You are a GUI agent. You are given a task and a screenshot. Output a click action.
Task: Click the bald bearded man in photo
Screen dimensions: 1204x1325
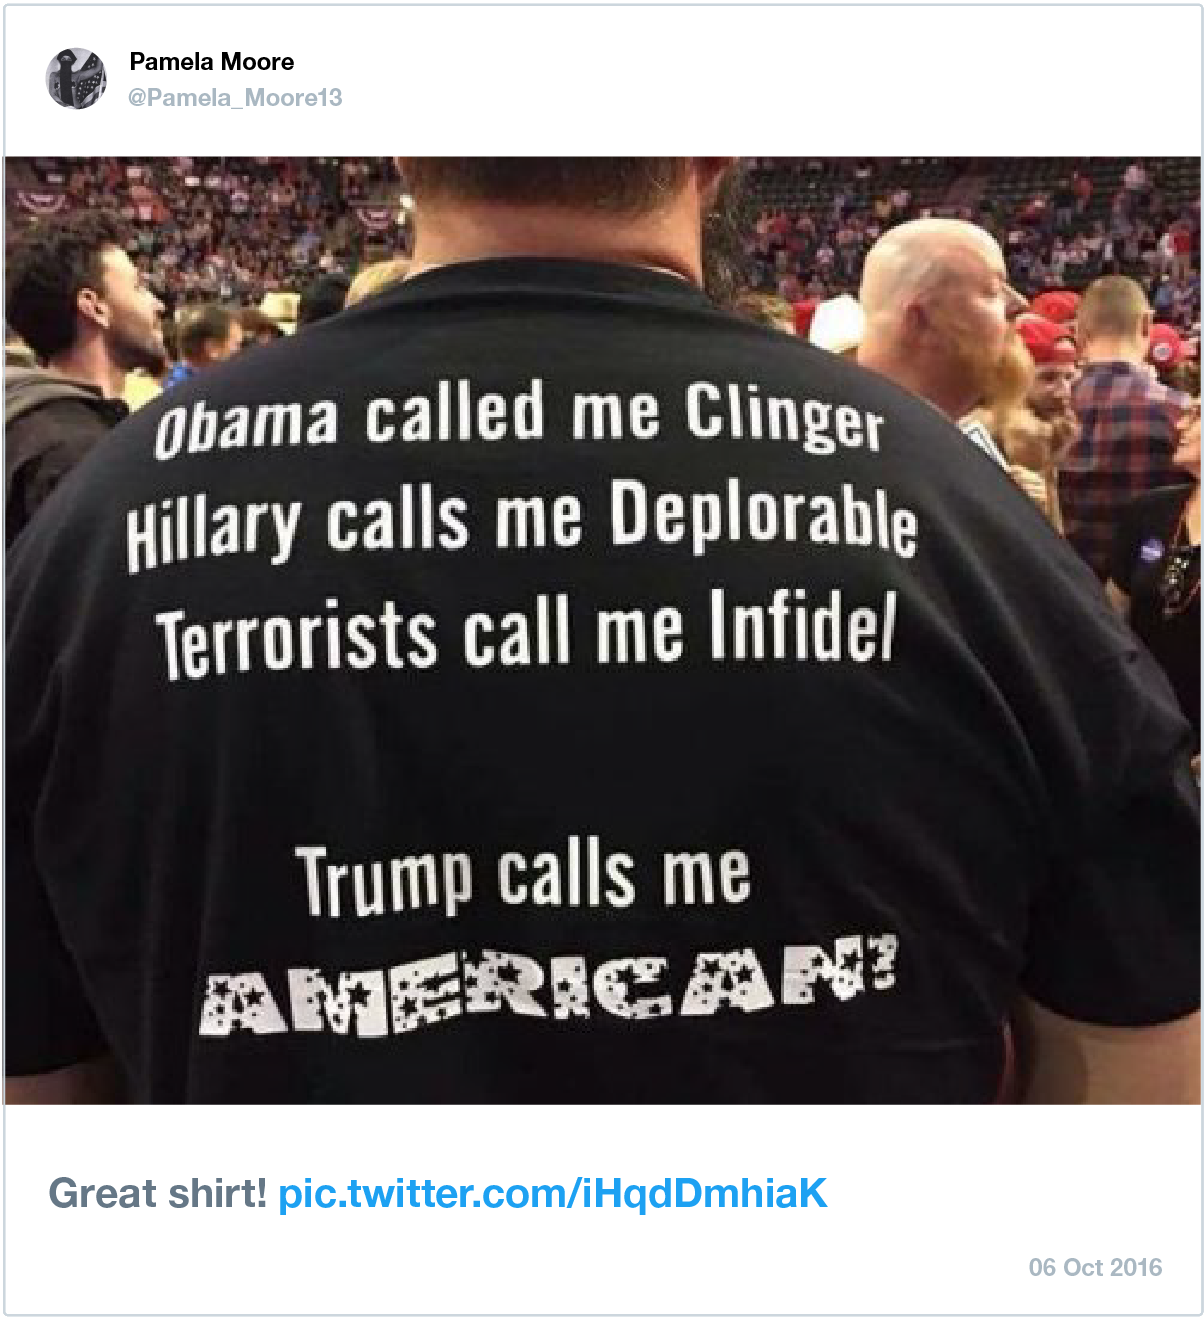(940, 300)
